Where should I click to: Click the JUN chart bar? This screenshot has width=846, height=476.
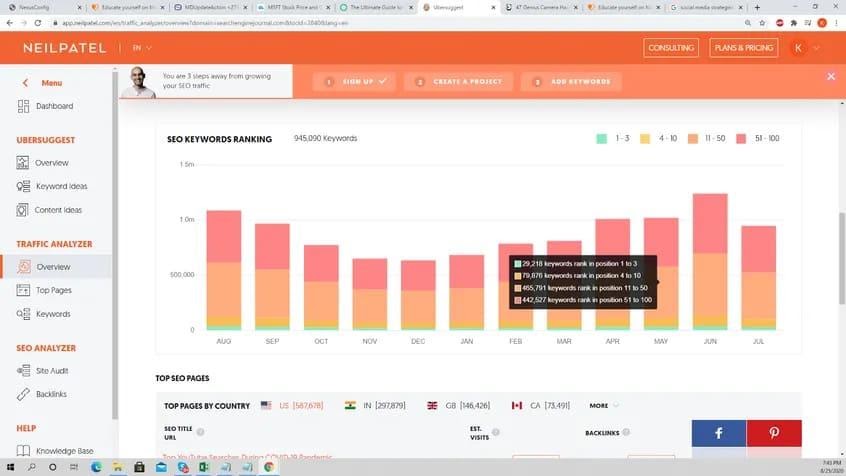point(710,261)
